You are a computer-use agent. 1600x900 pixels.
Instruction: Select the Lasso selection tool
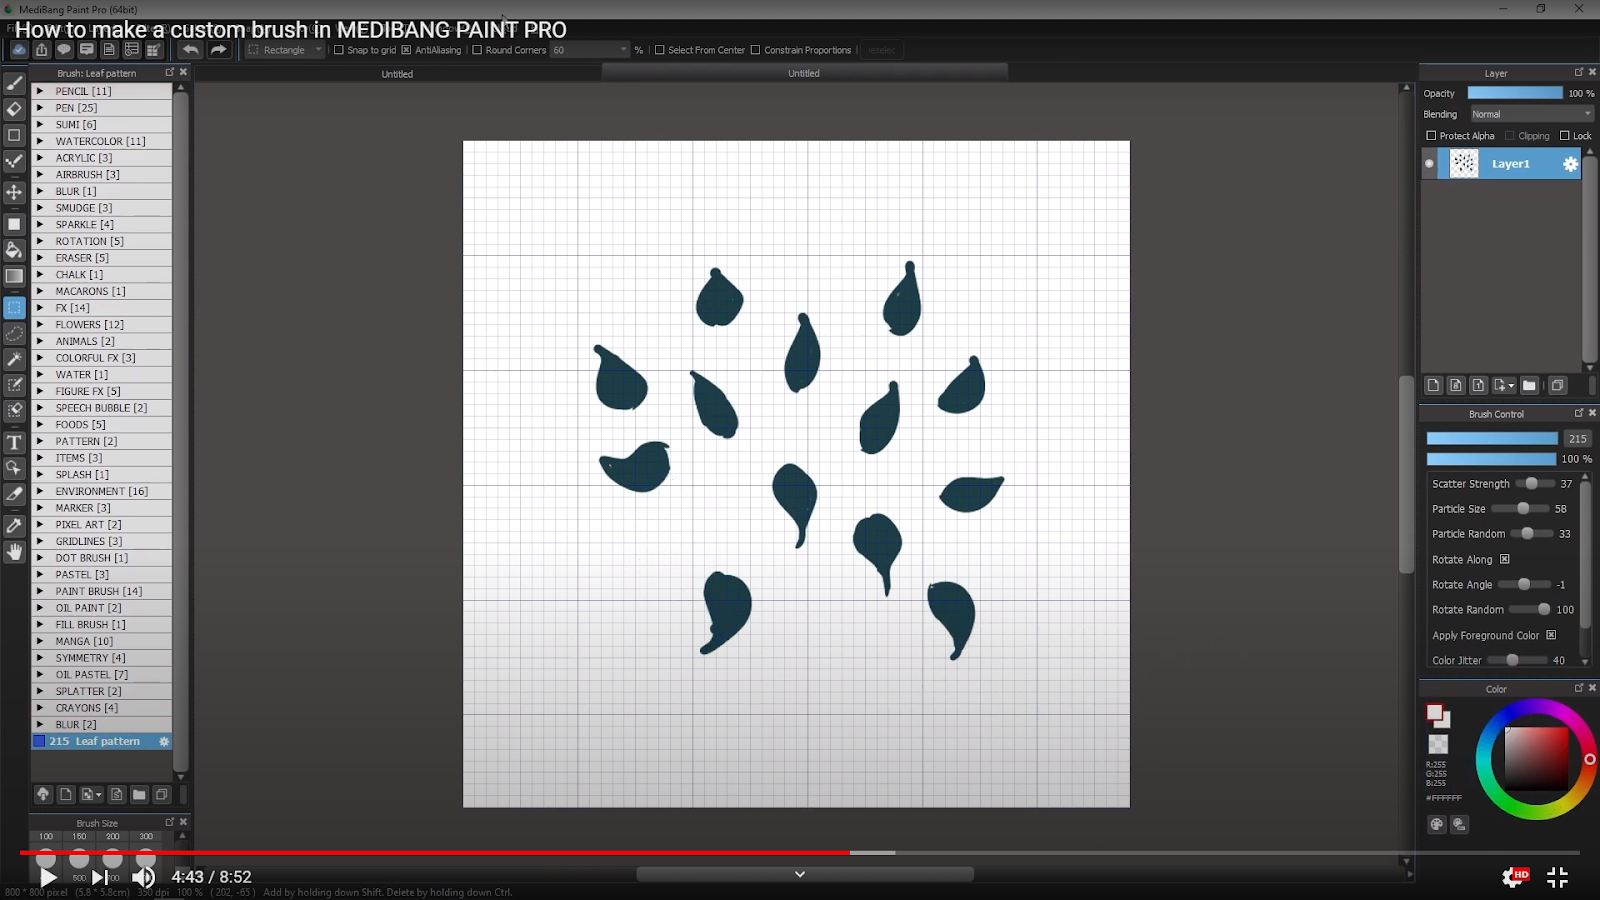14,333
